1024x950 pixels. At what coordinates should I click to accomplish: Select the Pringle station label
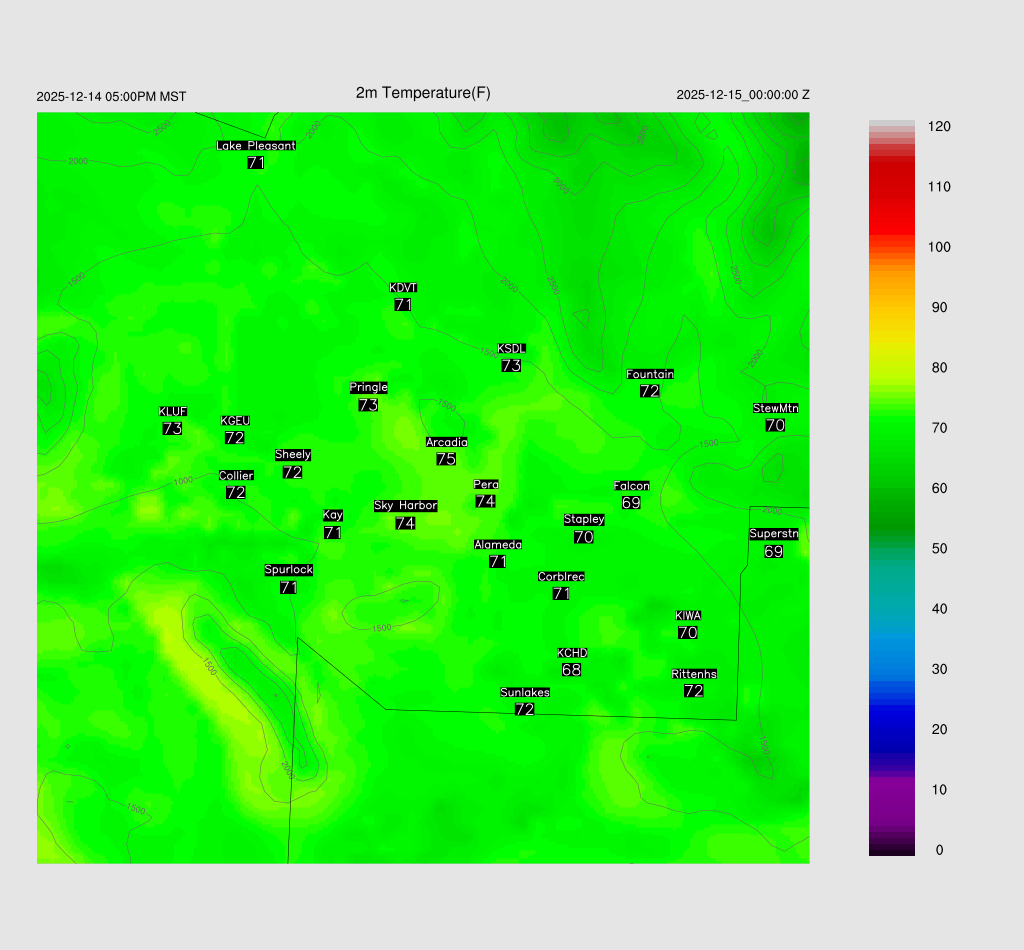(x=369, y=388)
